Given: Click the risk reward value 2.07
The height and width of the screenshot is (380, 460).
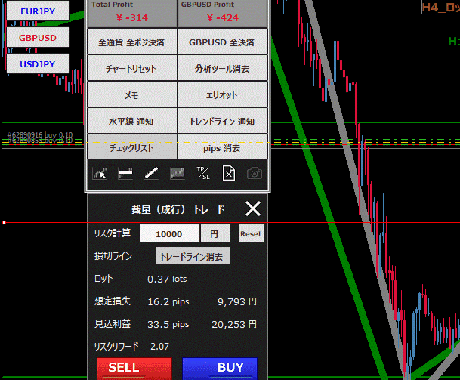Looking at the screenshot, I should point(159,347).
